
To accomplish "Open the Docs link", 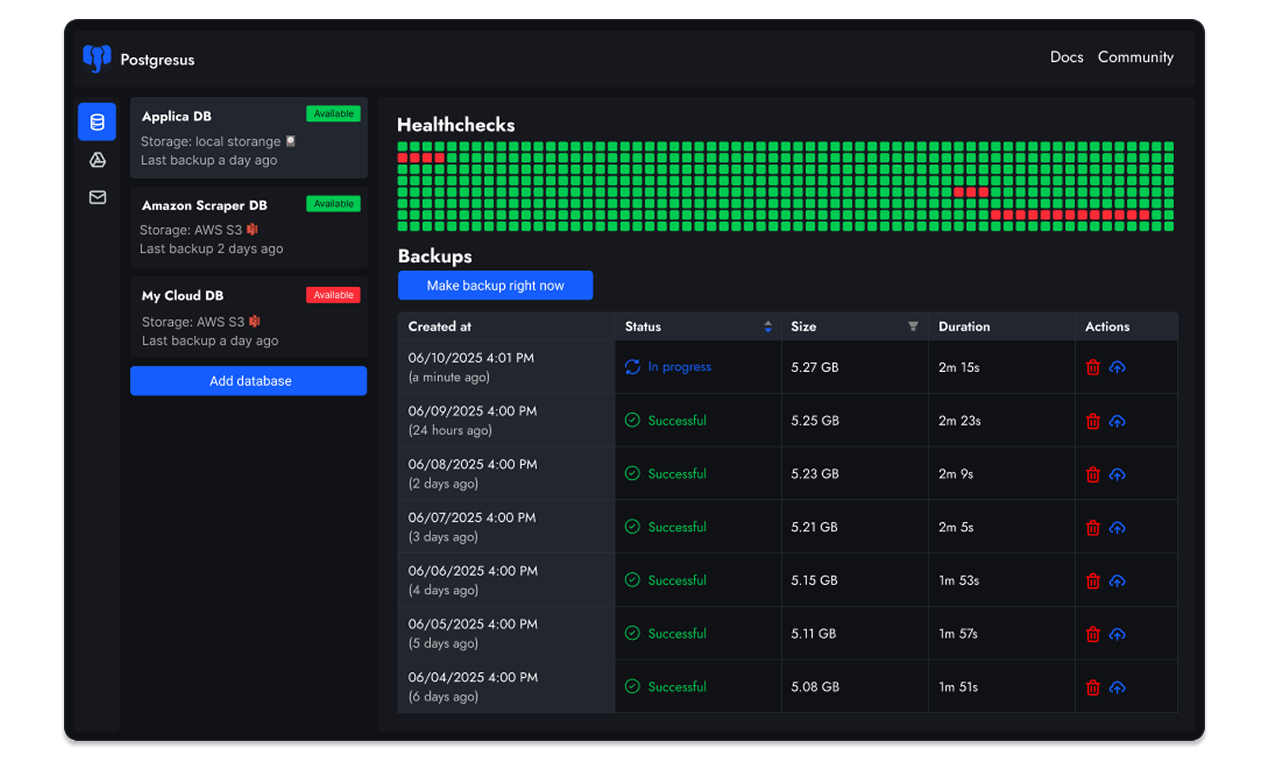I will tap(1066, 57).
